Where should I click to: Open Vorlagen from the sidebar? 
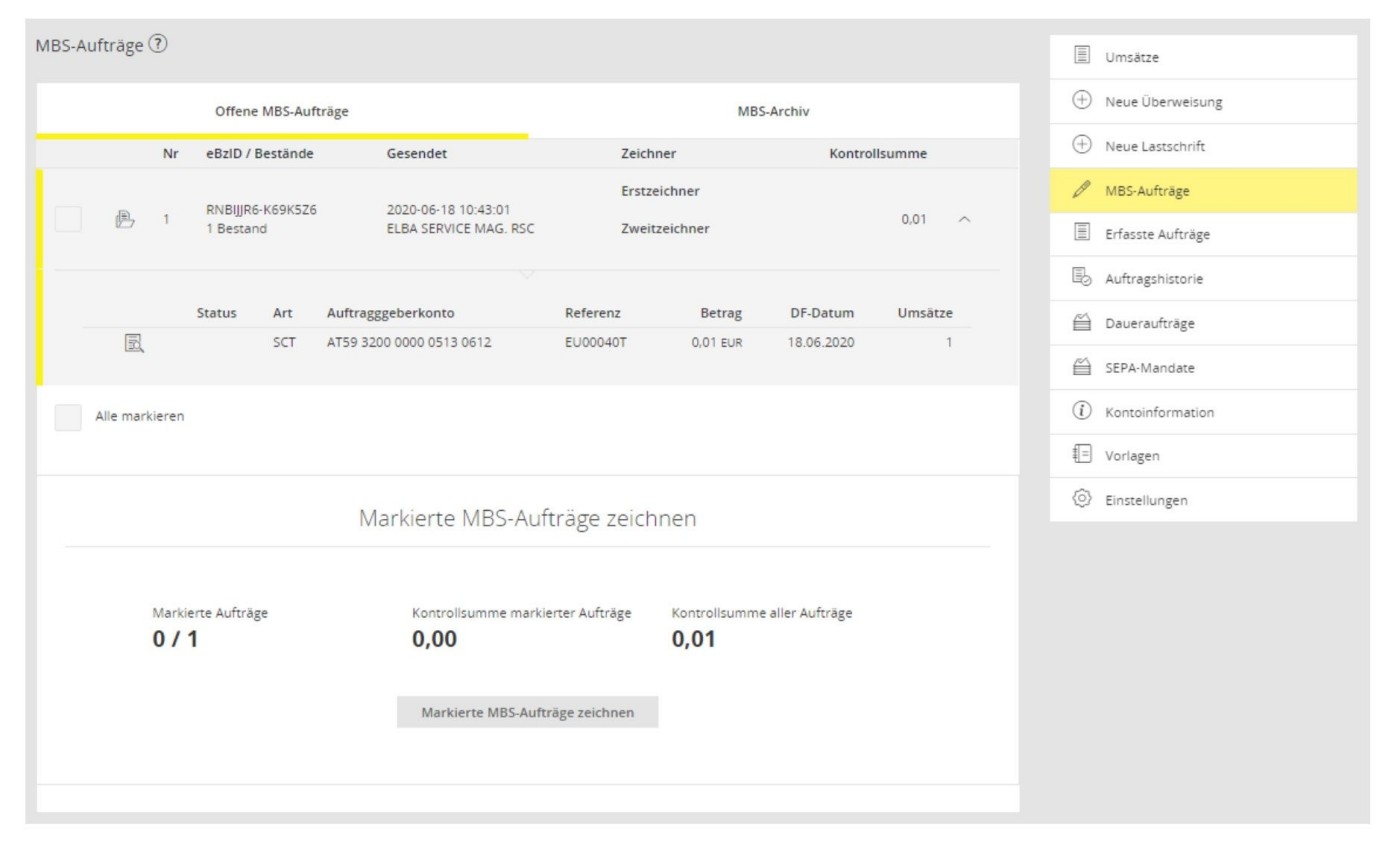(x=1132, y=456)
